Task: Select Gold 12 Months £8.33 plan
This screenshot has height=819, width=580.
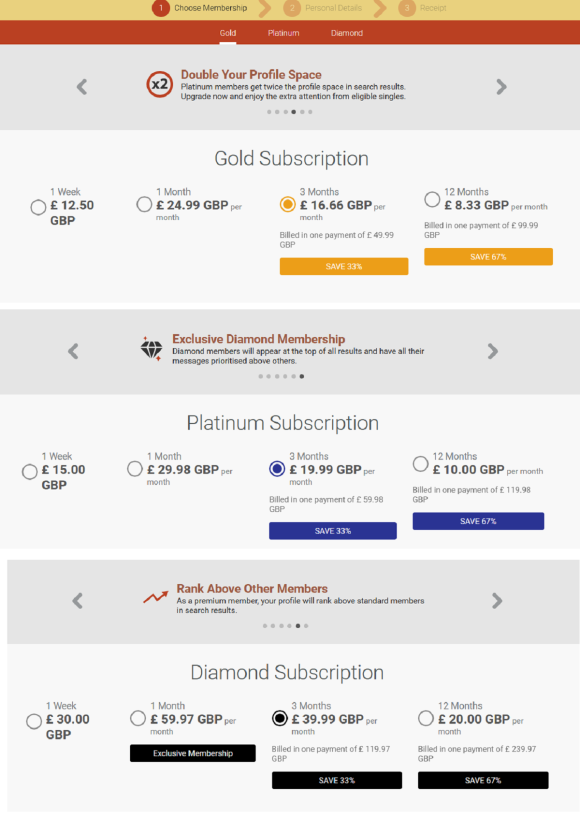Action: [x=432, y=199]
